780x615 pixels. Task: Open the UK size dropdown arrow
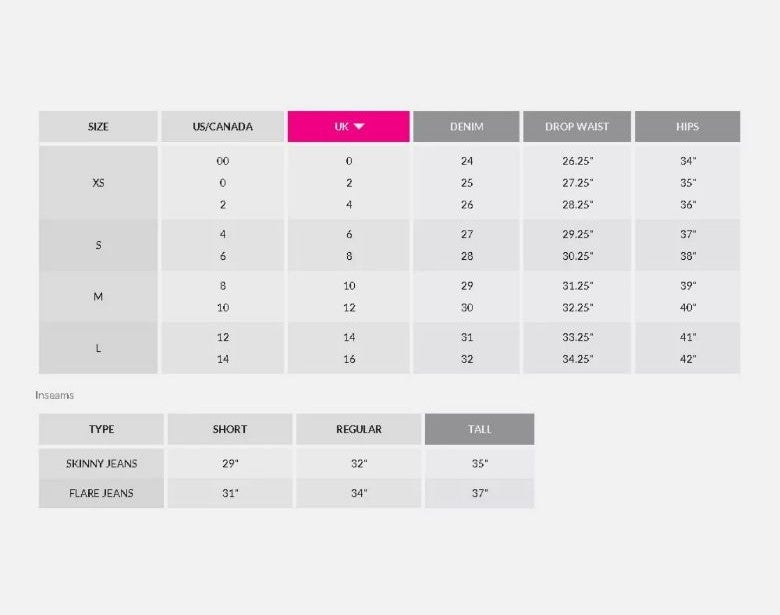click(359, 126)
